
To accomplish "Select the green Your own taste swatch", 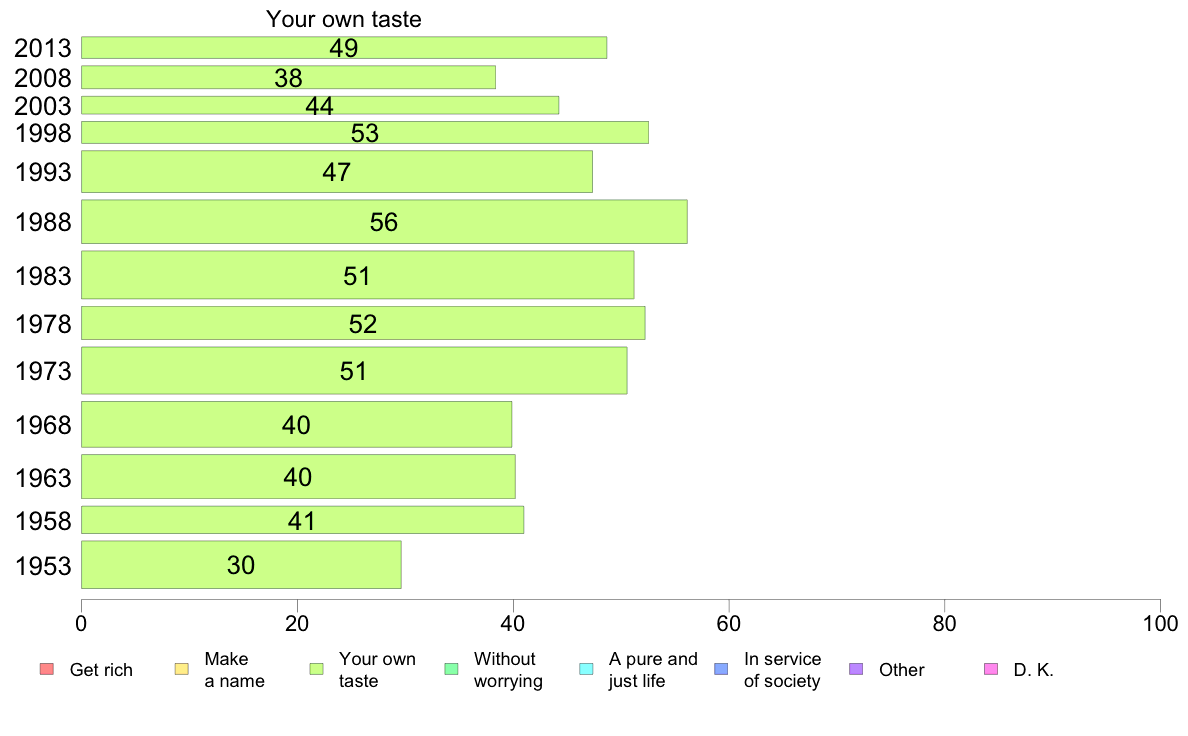I will coord(316,669).
